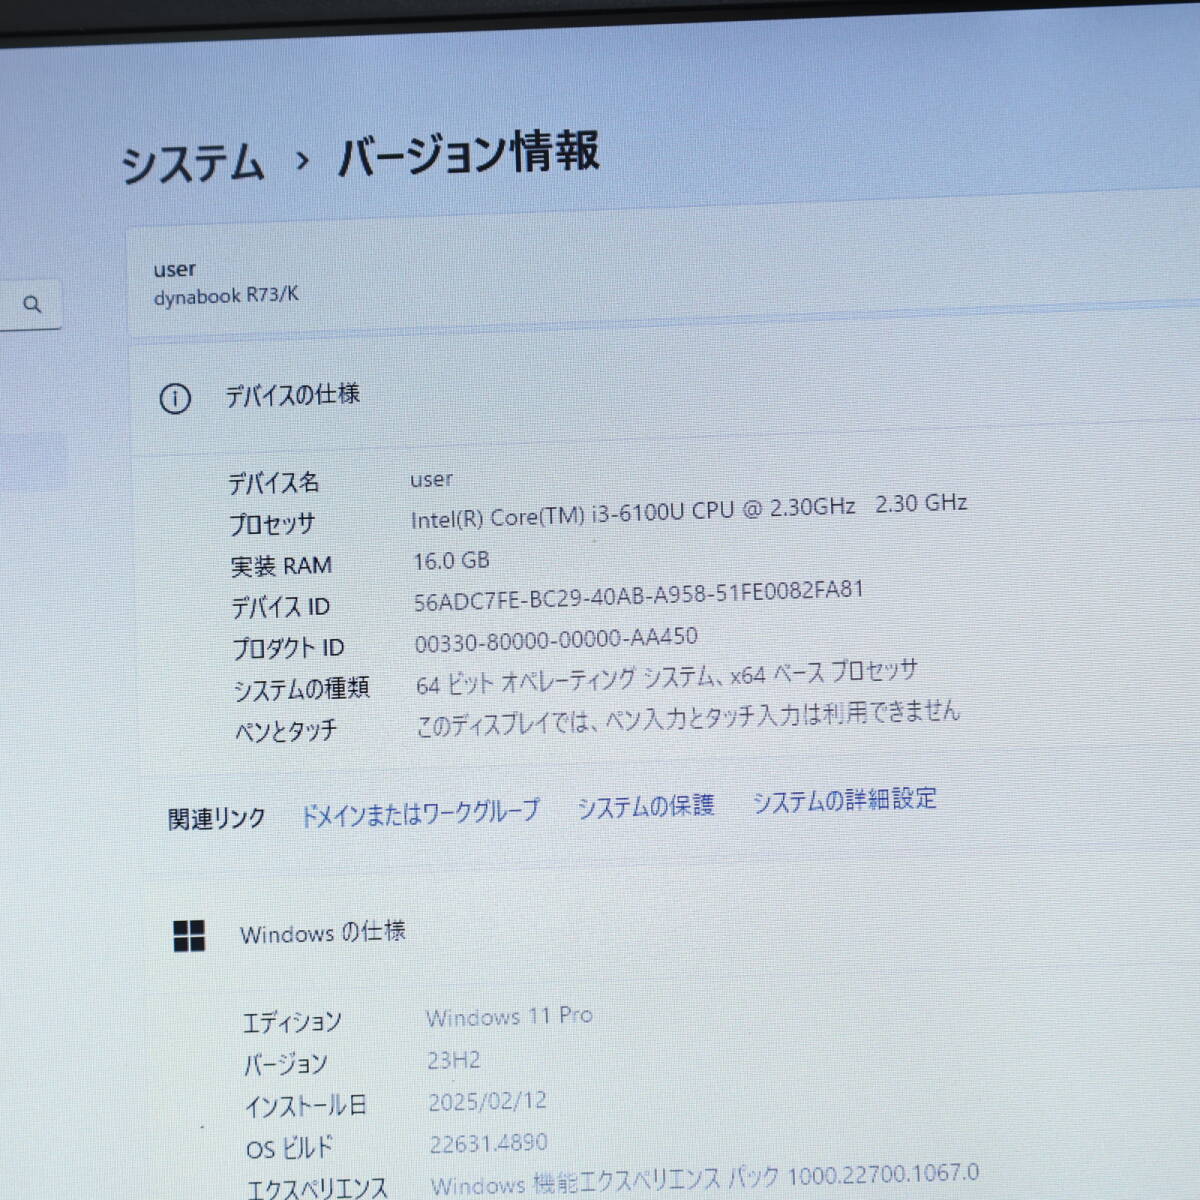Click the バージョン情報 page title

[x=469, y=154]
